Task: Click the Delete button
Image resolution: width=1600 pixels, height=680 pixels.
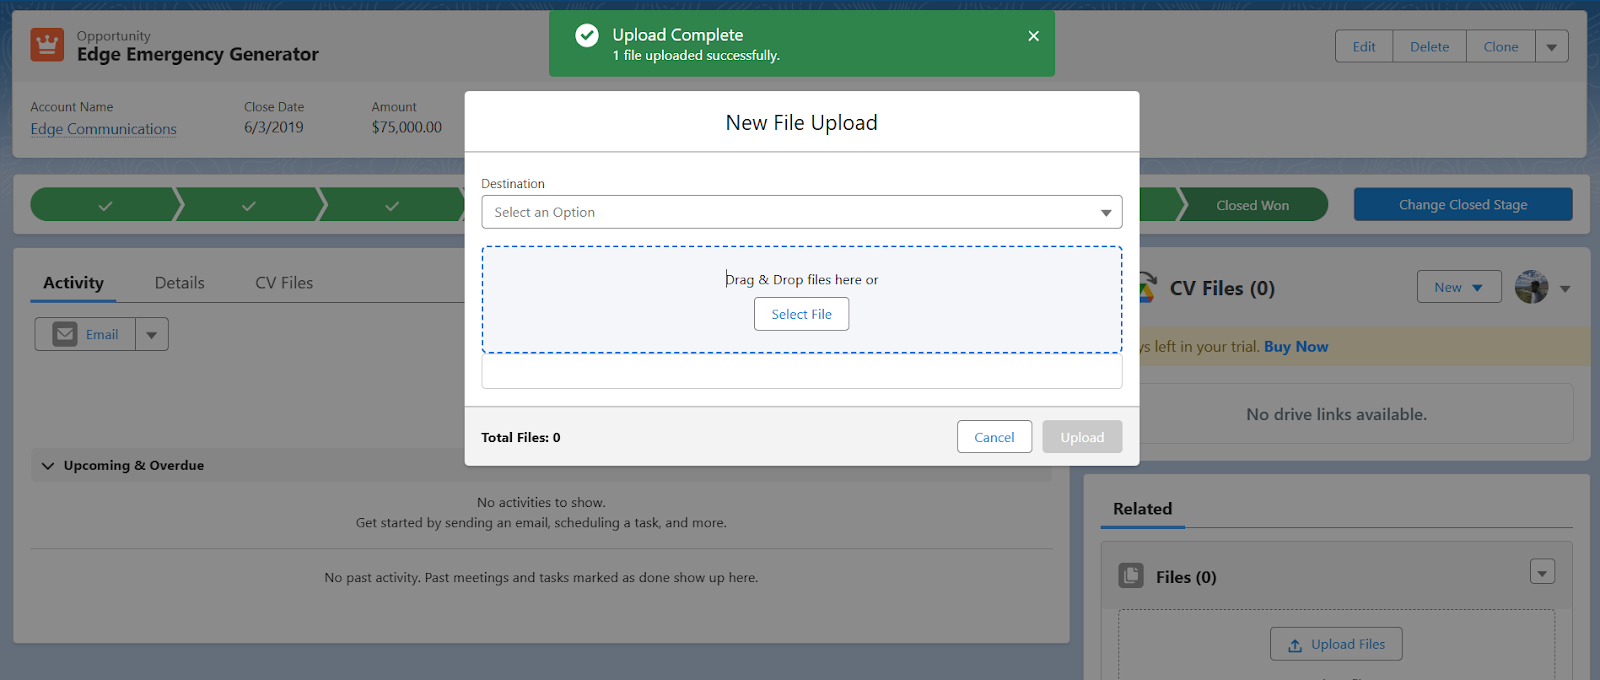Action: click(1429, 46)
